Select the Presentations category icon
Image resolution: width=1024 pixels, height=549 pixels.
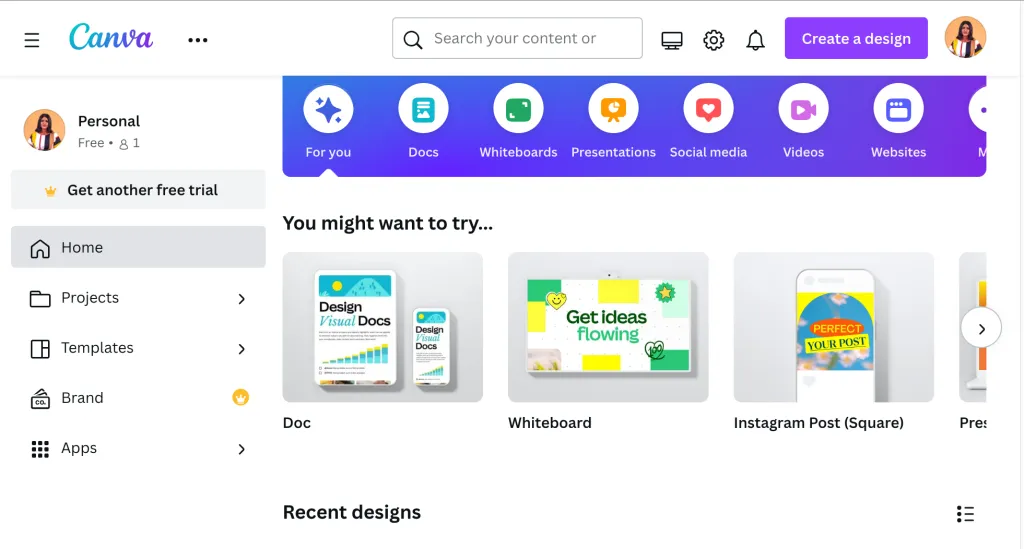[613, 108]
